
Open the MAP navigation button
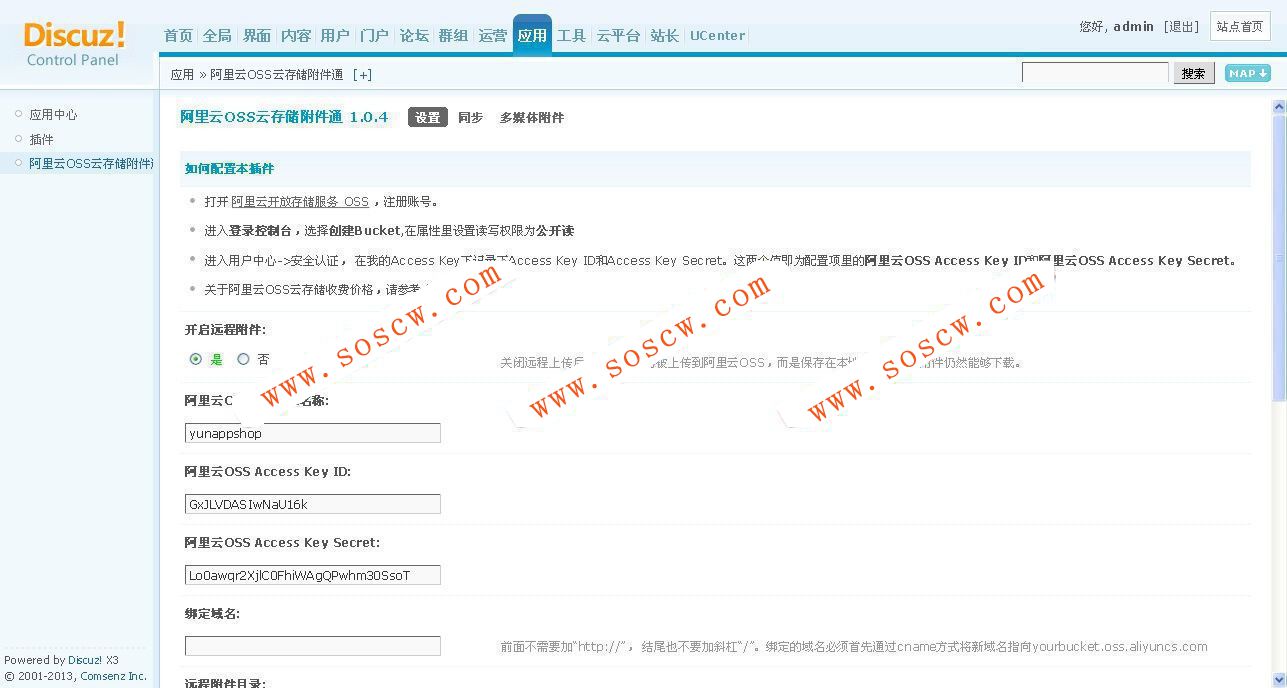tap(1247, 73)
